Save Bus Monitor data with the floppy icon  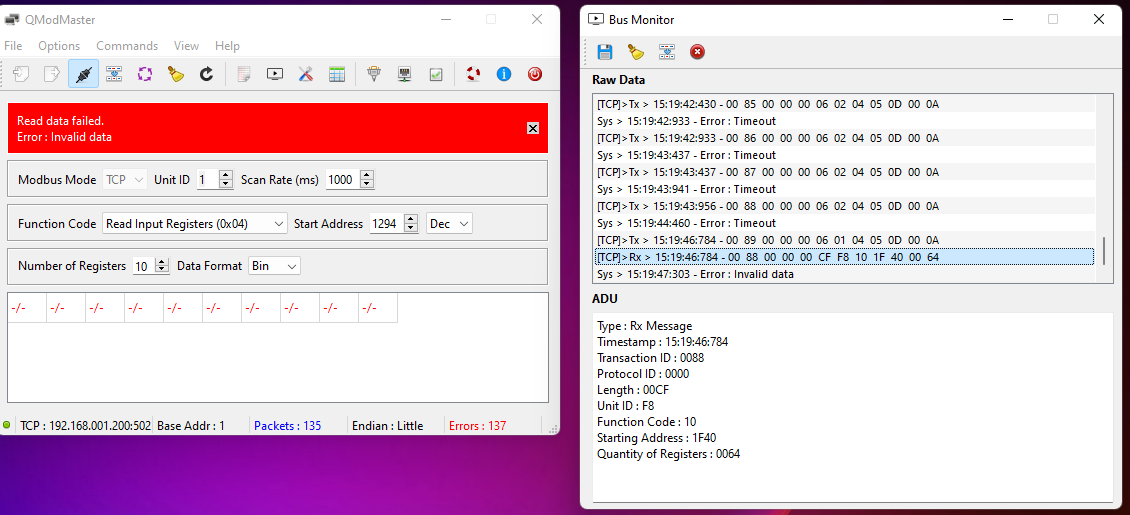pyautogui.click(x=605, y=52)
